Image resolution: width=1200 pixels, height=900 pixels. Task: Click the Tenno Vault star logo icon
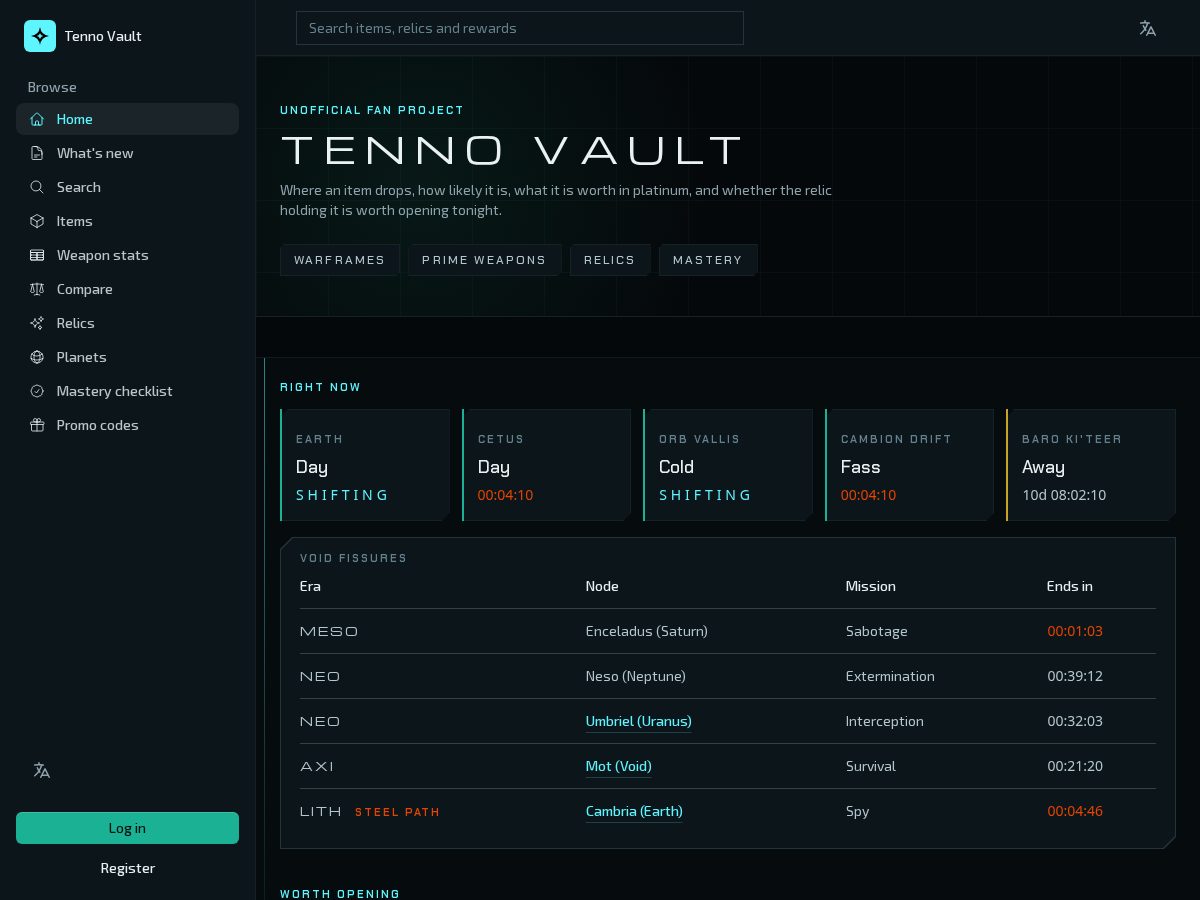(x=40, y=36)
